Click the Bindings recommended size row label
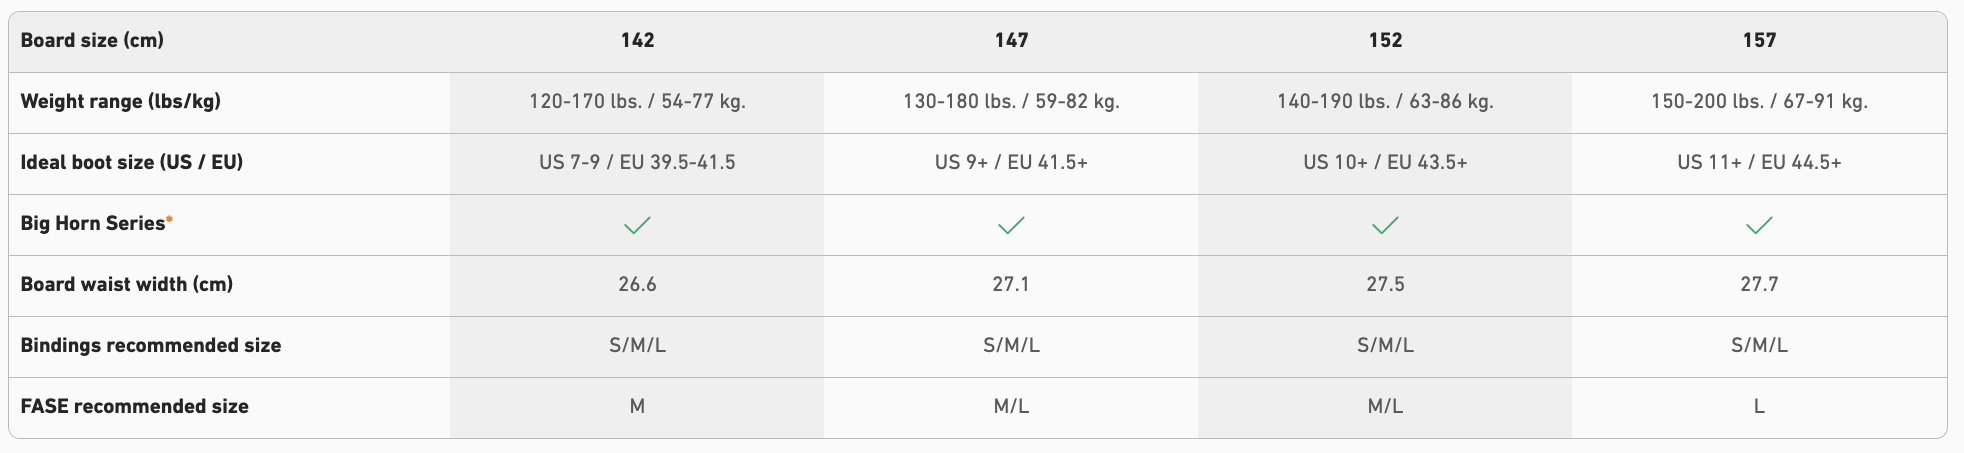This screenshot has height=453, width=1964. (150, 346)
